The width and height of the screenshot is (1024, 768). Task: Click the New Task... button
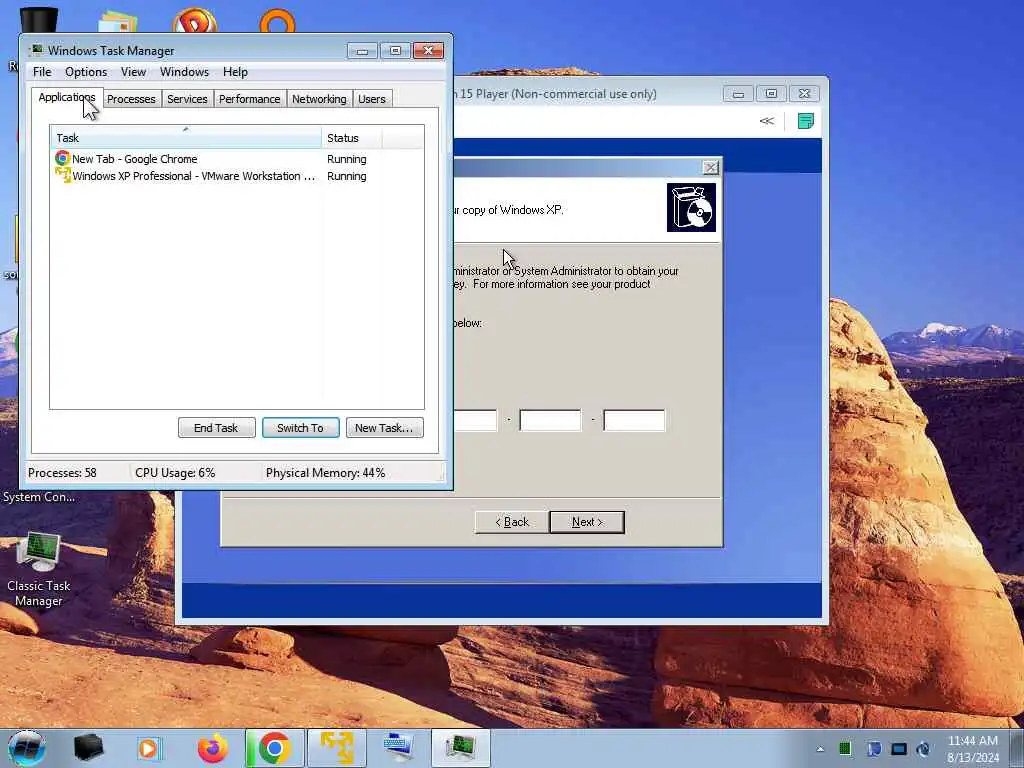(x=384, y=428)
